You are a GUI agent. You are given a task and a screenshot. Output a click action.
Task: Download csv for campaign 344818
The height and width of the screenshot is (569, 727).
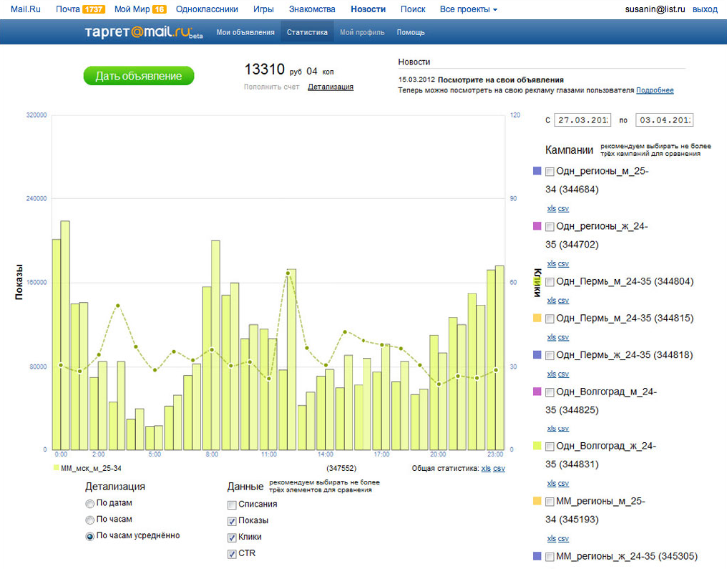pos(563,374)
